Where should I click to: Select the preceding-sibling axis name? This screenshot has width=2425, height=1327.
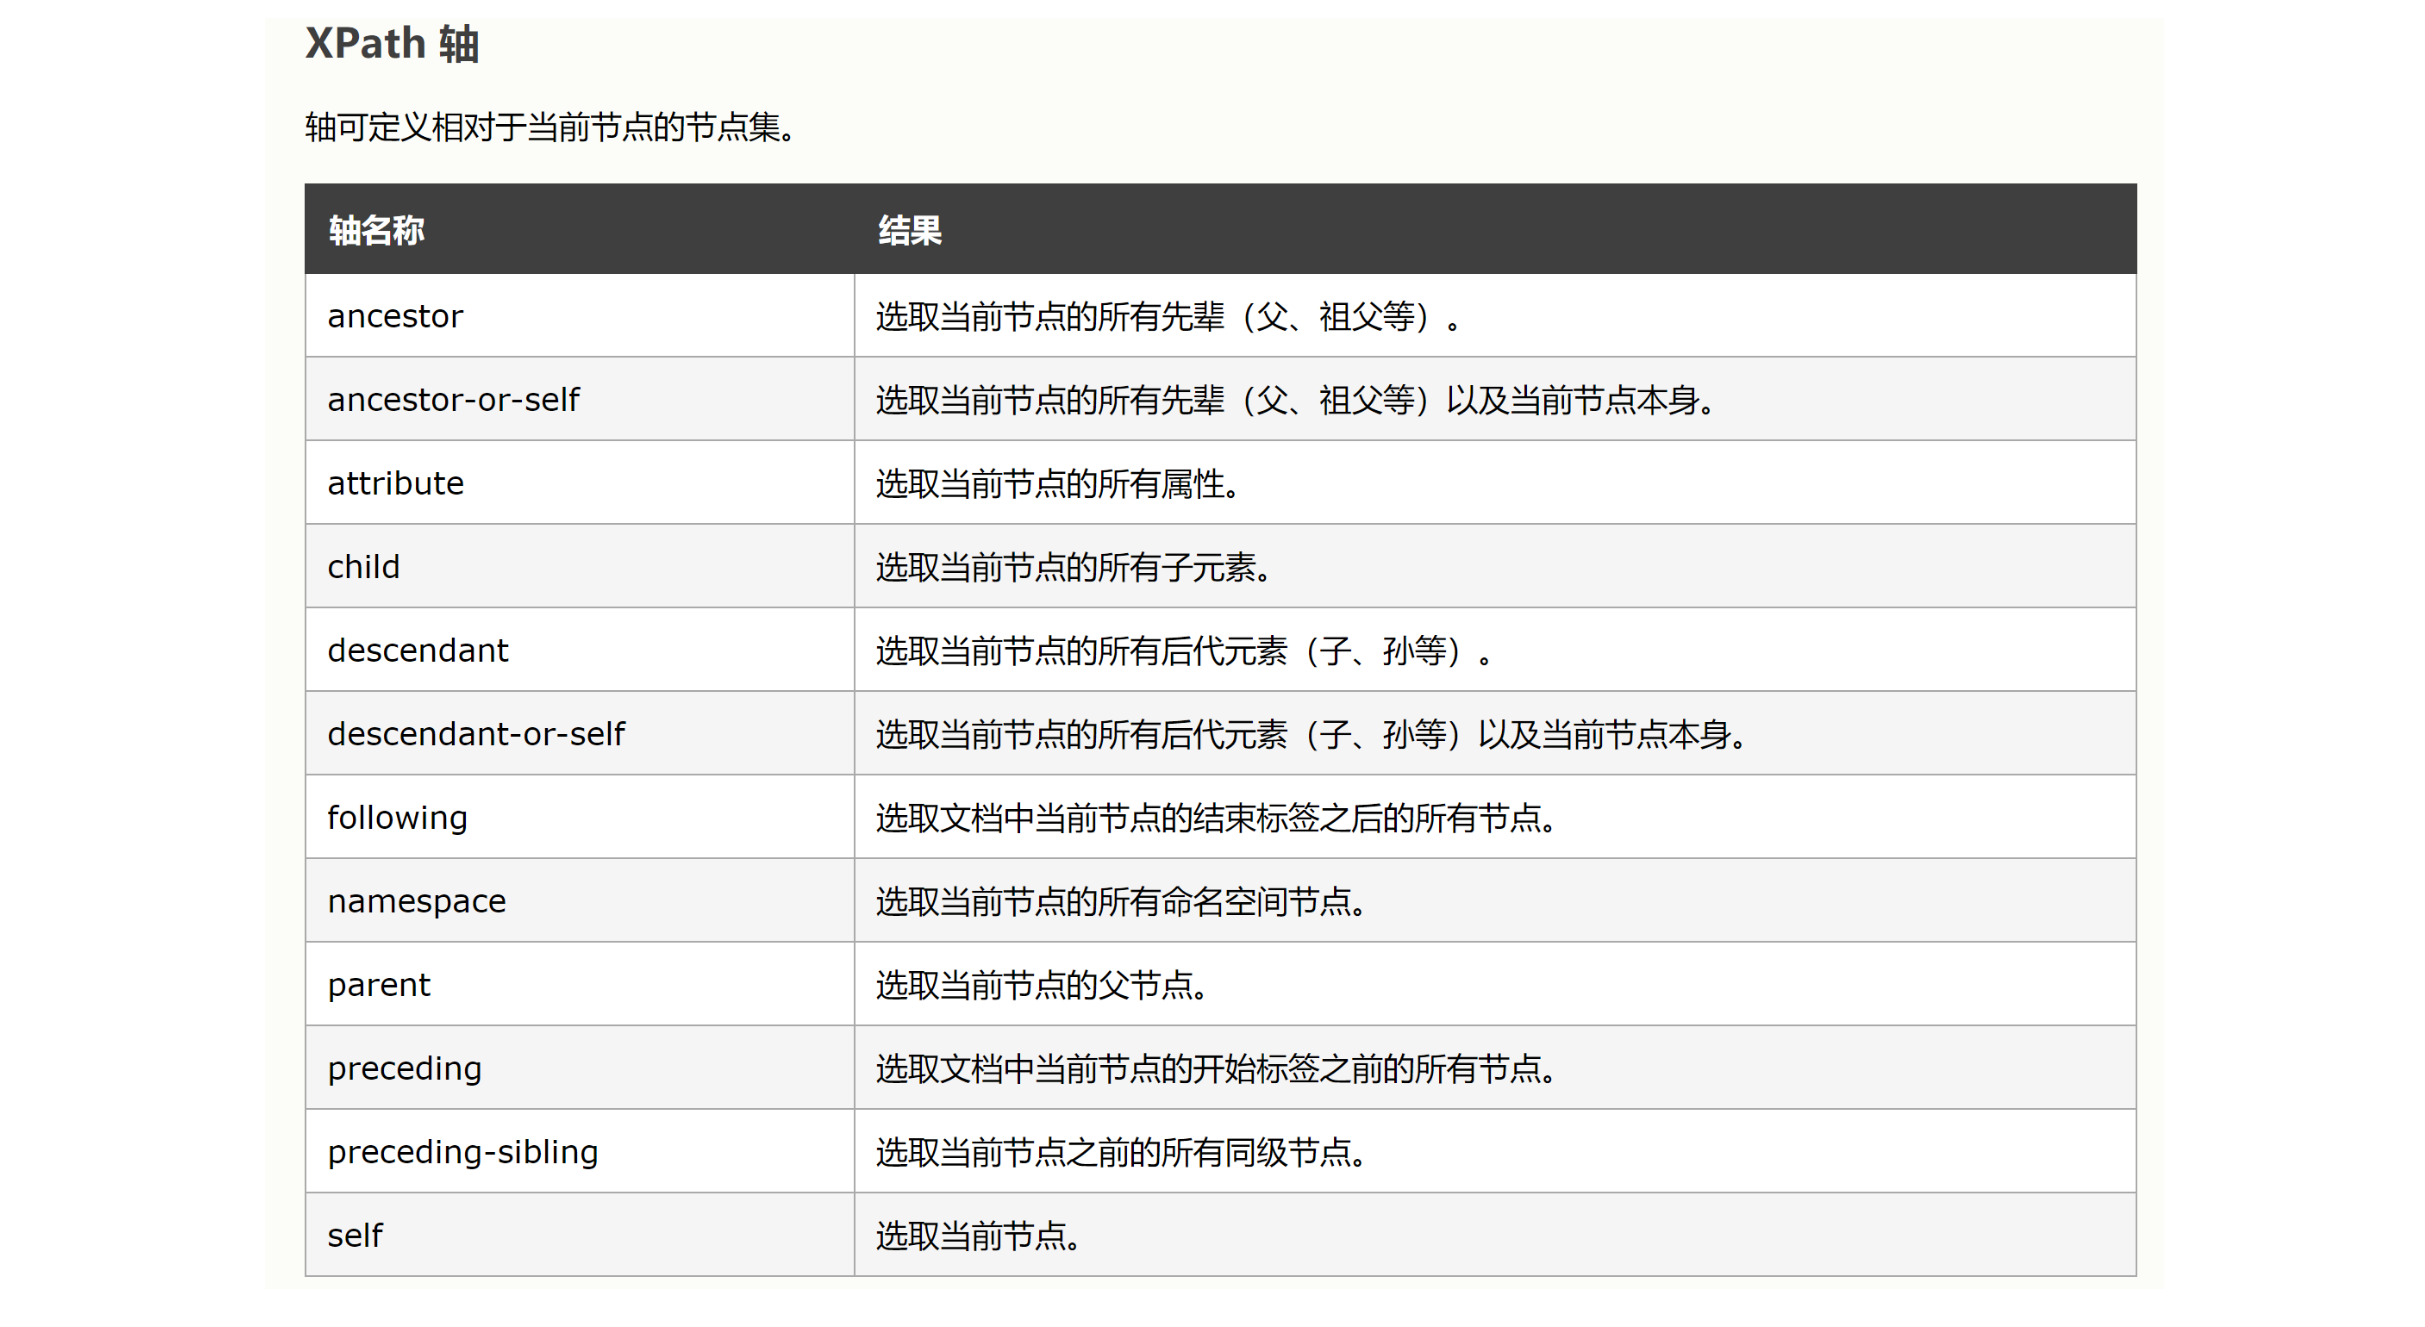point(462,1152)
